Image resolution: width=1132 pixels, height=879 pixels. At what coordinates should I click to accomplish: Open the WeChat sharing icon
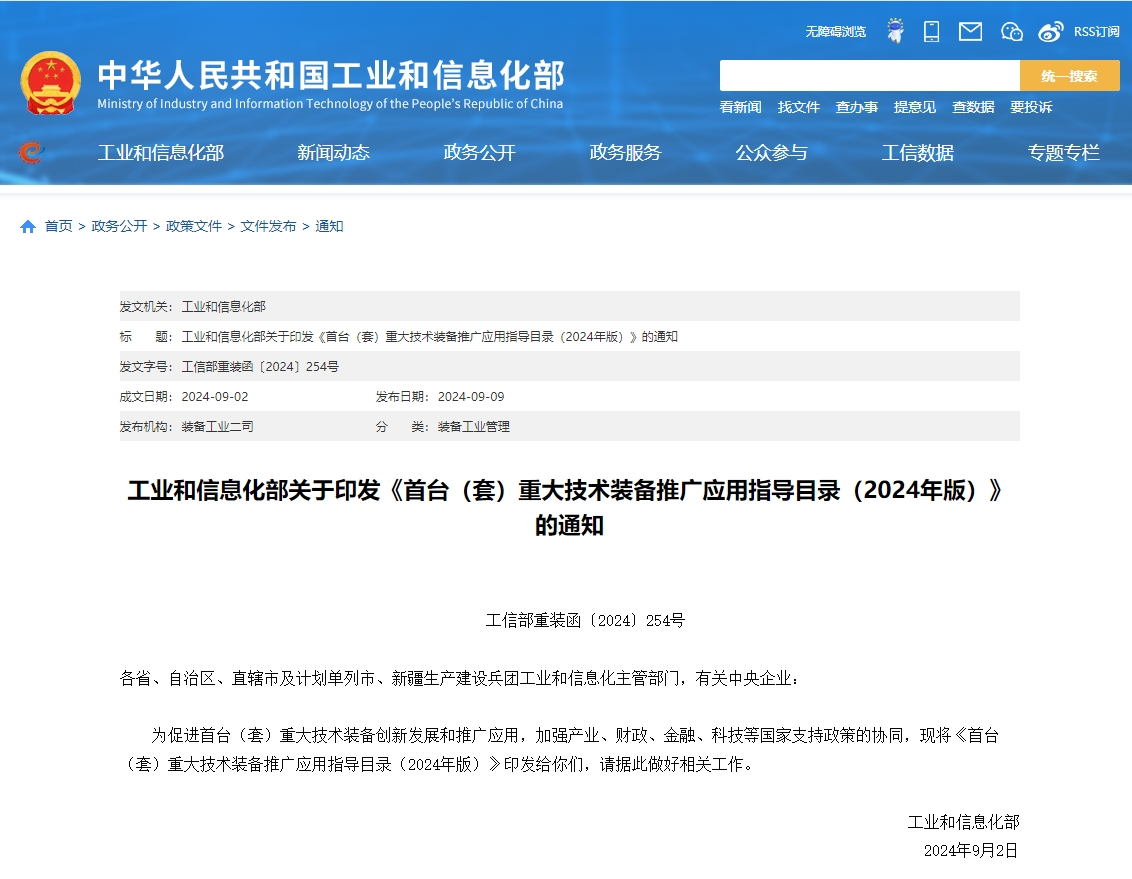[x=1011, y=31]
